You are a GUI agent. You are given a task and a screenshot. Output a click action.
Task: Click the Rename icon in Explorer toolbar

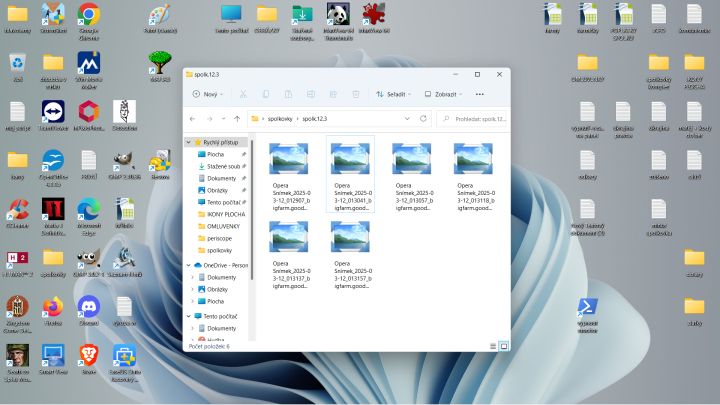(310, 94)
